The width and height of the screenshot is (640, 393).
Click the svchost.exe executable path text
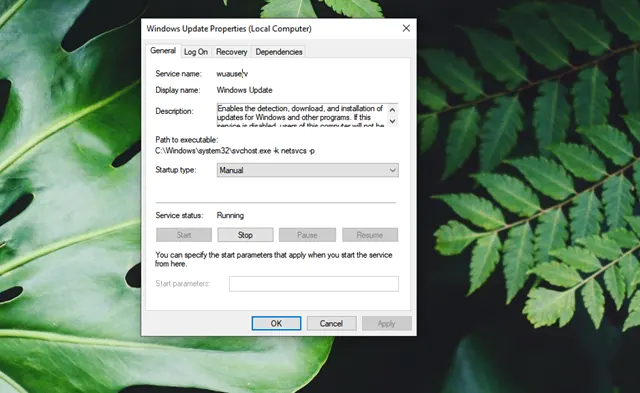[x=235, y=151]
